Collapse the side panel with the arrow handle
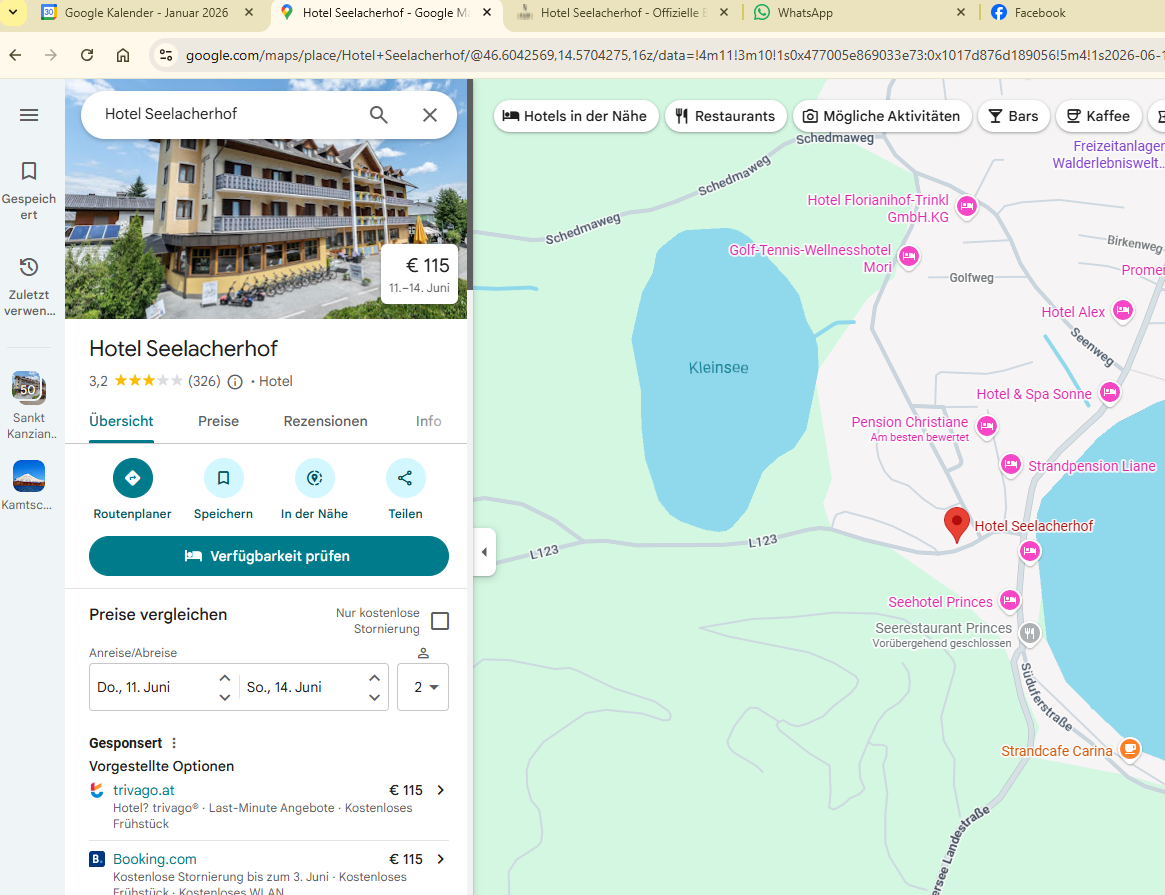This screenshot has height=895, width=1165. coord(484,552)
